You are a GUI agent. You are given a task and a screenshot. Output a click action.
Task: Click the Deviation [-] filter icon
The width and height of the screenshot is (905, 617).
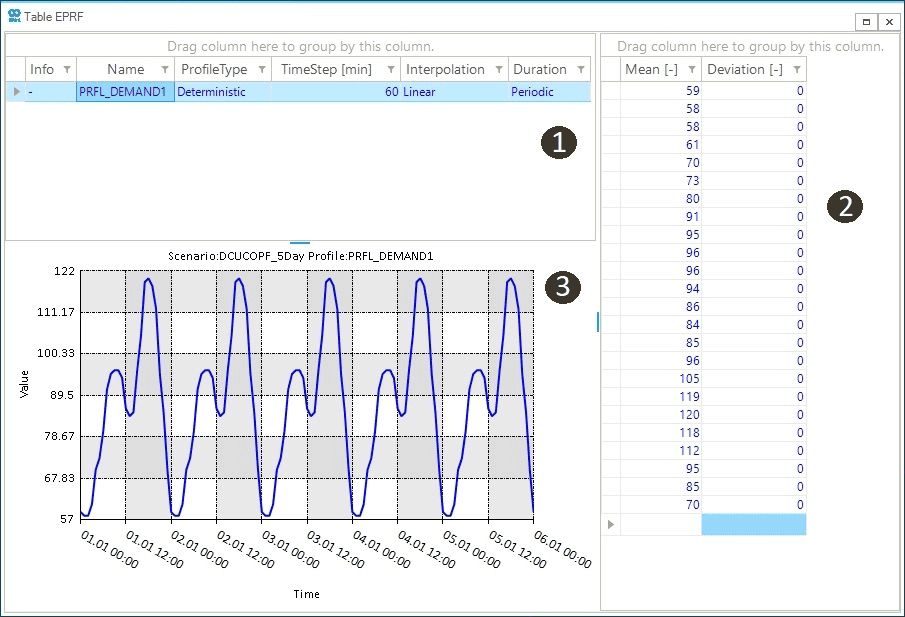[x=797, y=69]
